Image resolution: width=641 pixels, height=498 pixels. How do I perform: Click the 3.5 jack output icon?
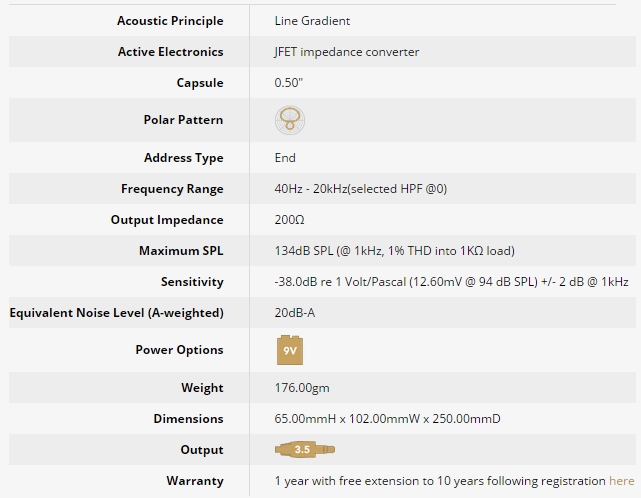[x=305, y=449]
